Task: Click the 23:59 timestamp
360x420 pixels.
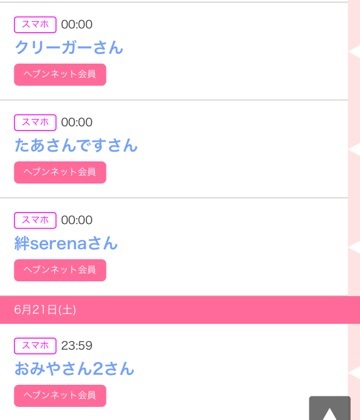Action: pos(77,346)
